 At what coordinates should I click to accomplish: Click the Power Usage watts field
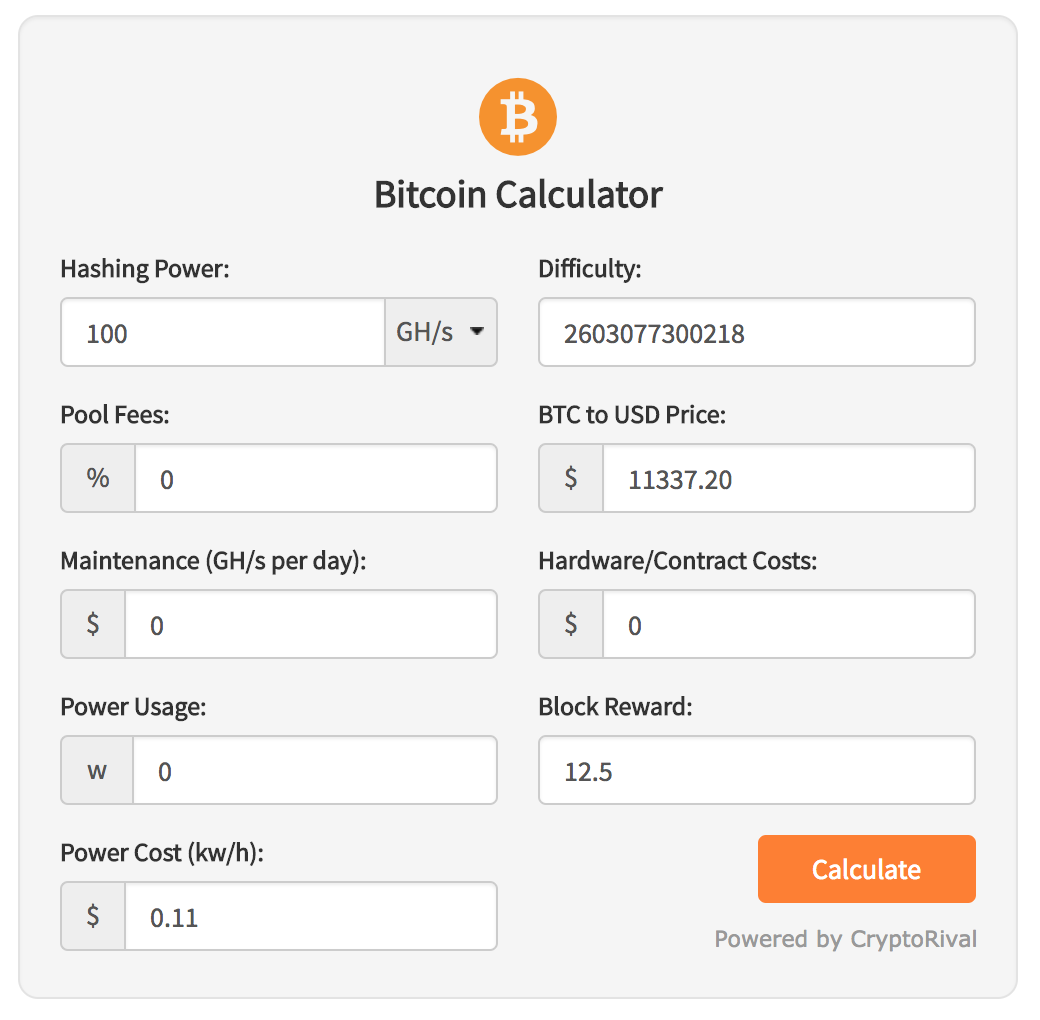[x=315, y=770]
